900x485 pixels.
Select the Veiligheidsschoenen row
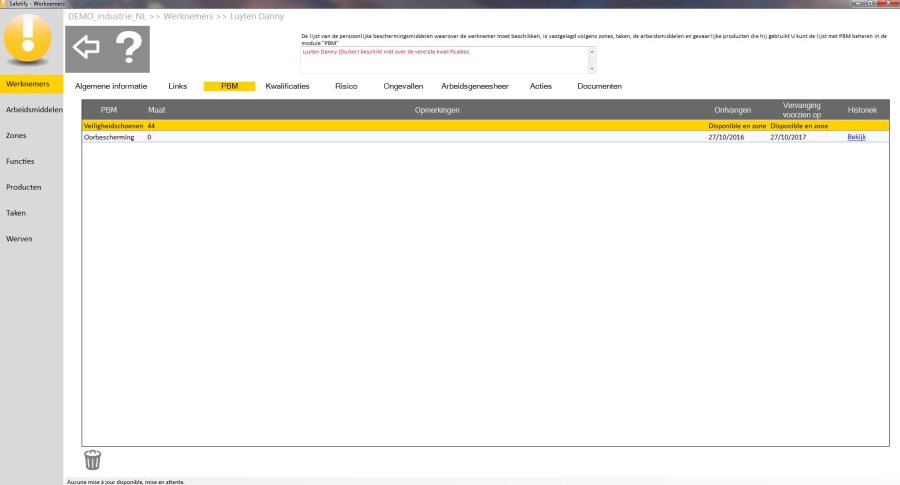tap(486, 126)
